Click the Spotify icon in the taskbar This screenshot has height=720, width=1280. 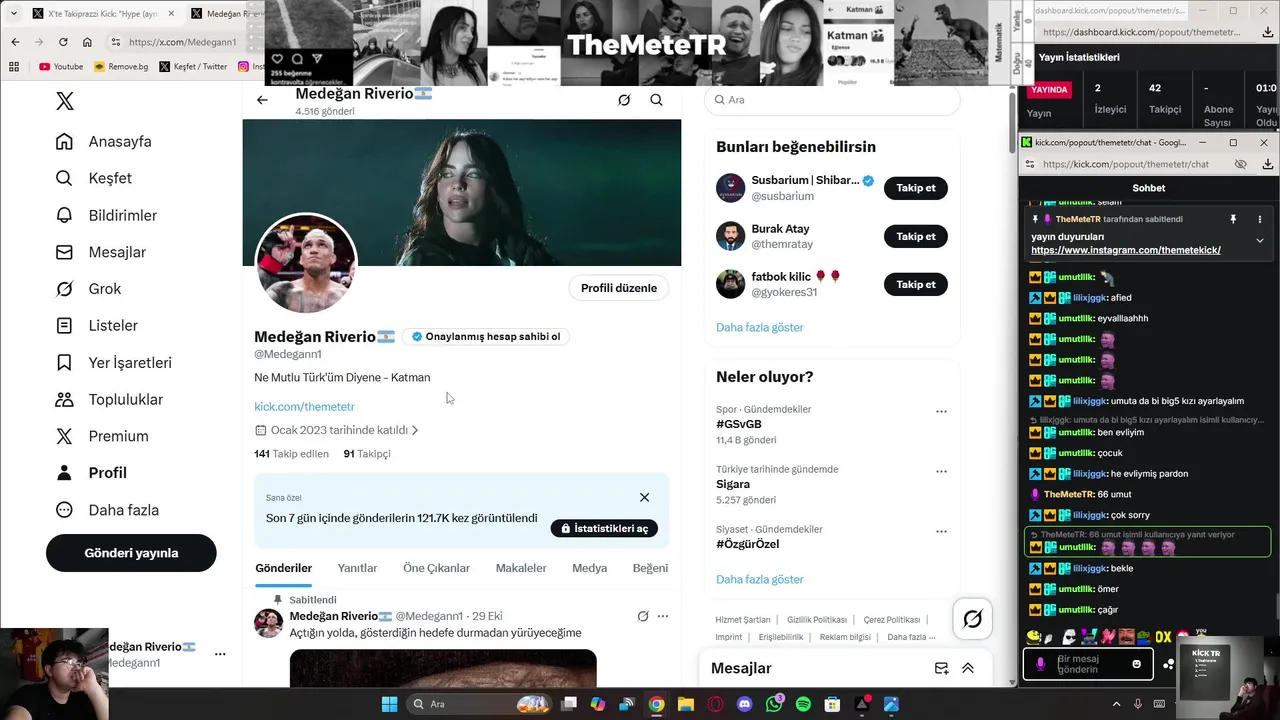click(x=803, y=704)
